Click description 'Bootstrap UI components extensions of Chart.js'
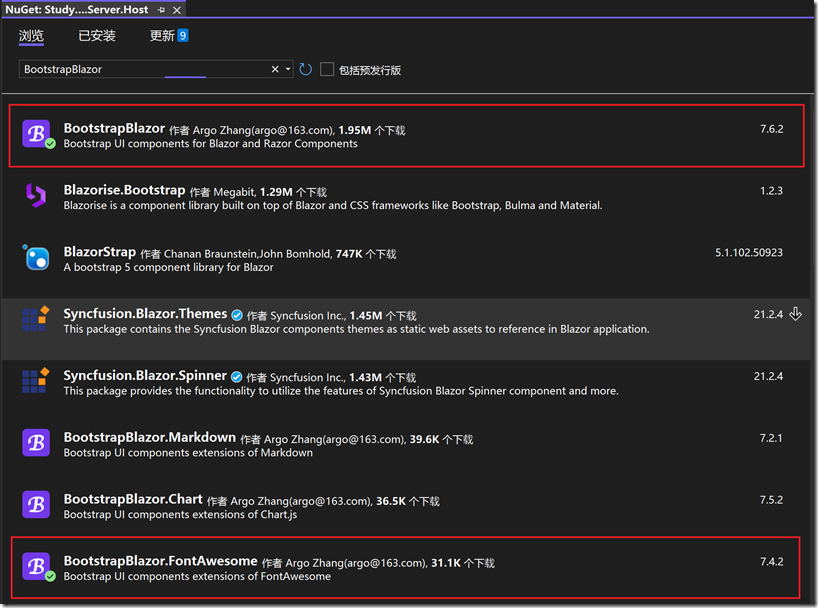 click(181, 515)
